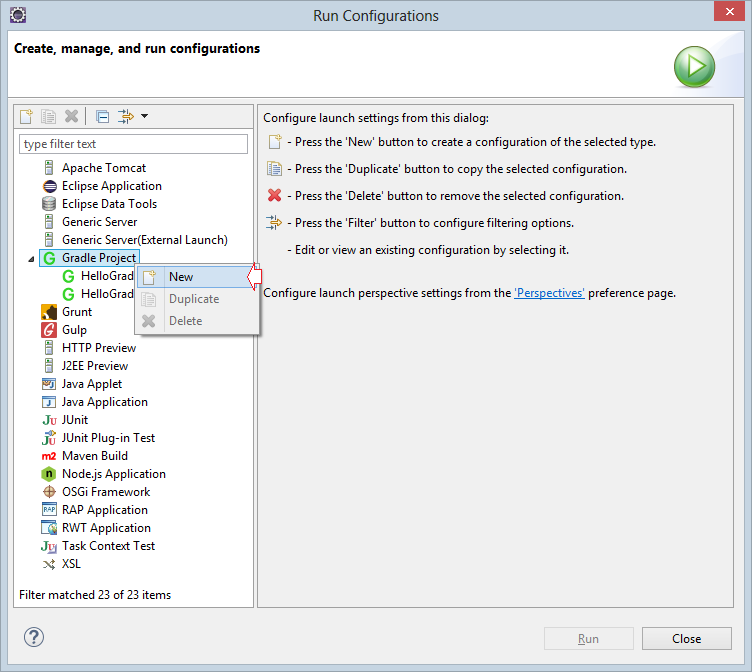The height and width of the screenshot is (672, 752).
Task: Select Gulp configuration type
Action: tap(74, 330)
